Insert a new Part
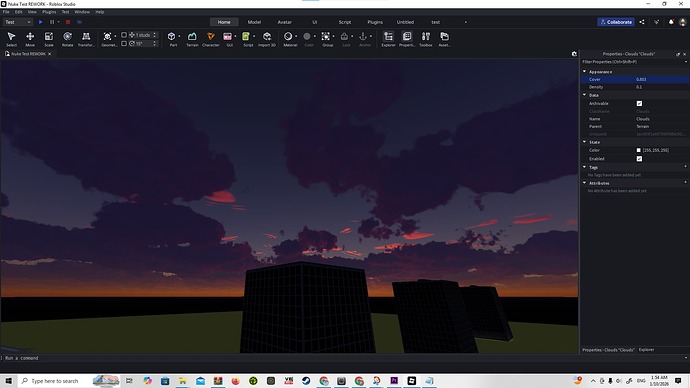 coord(172,39)
